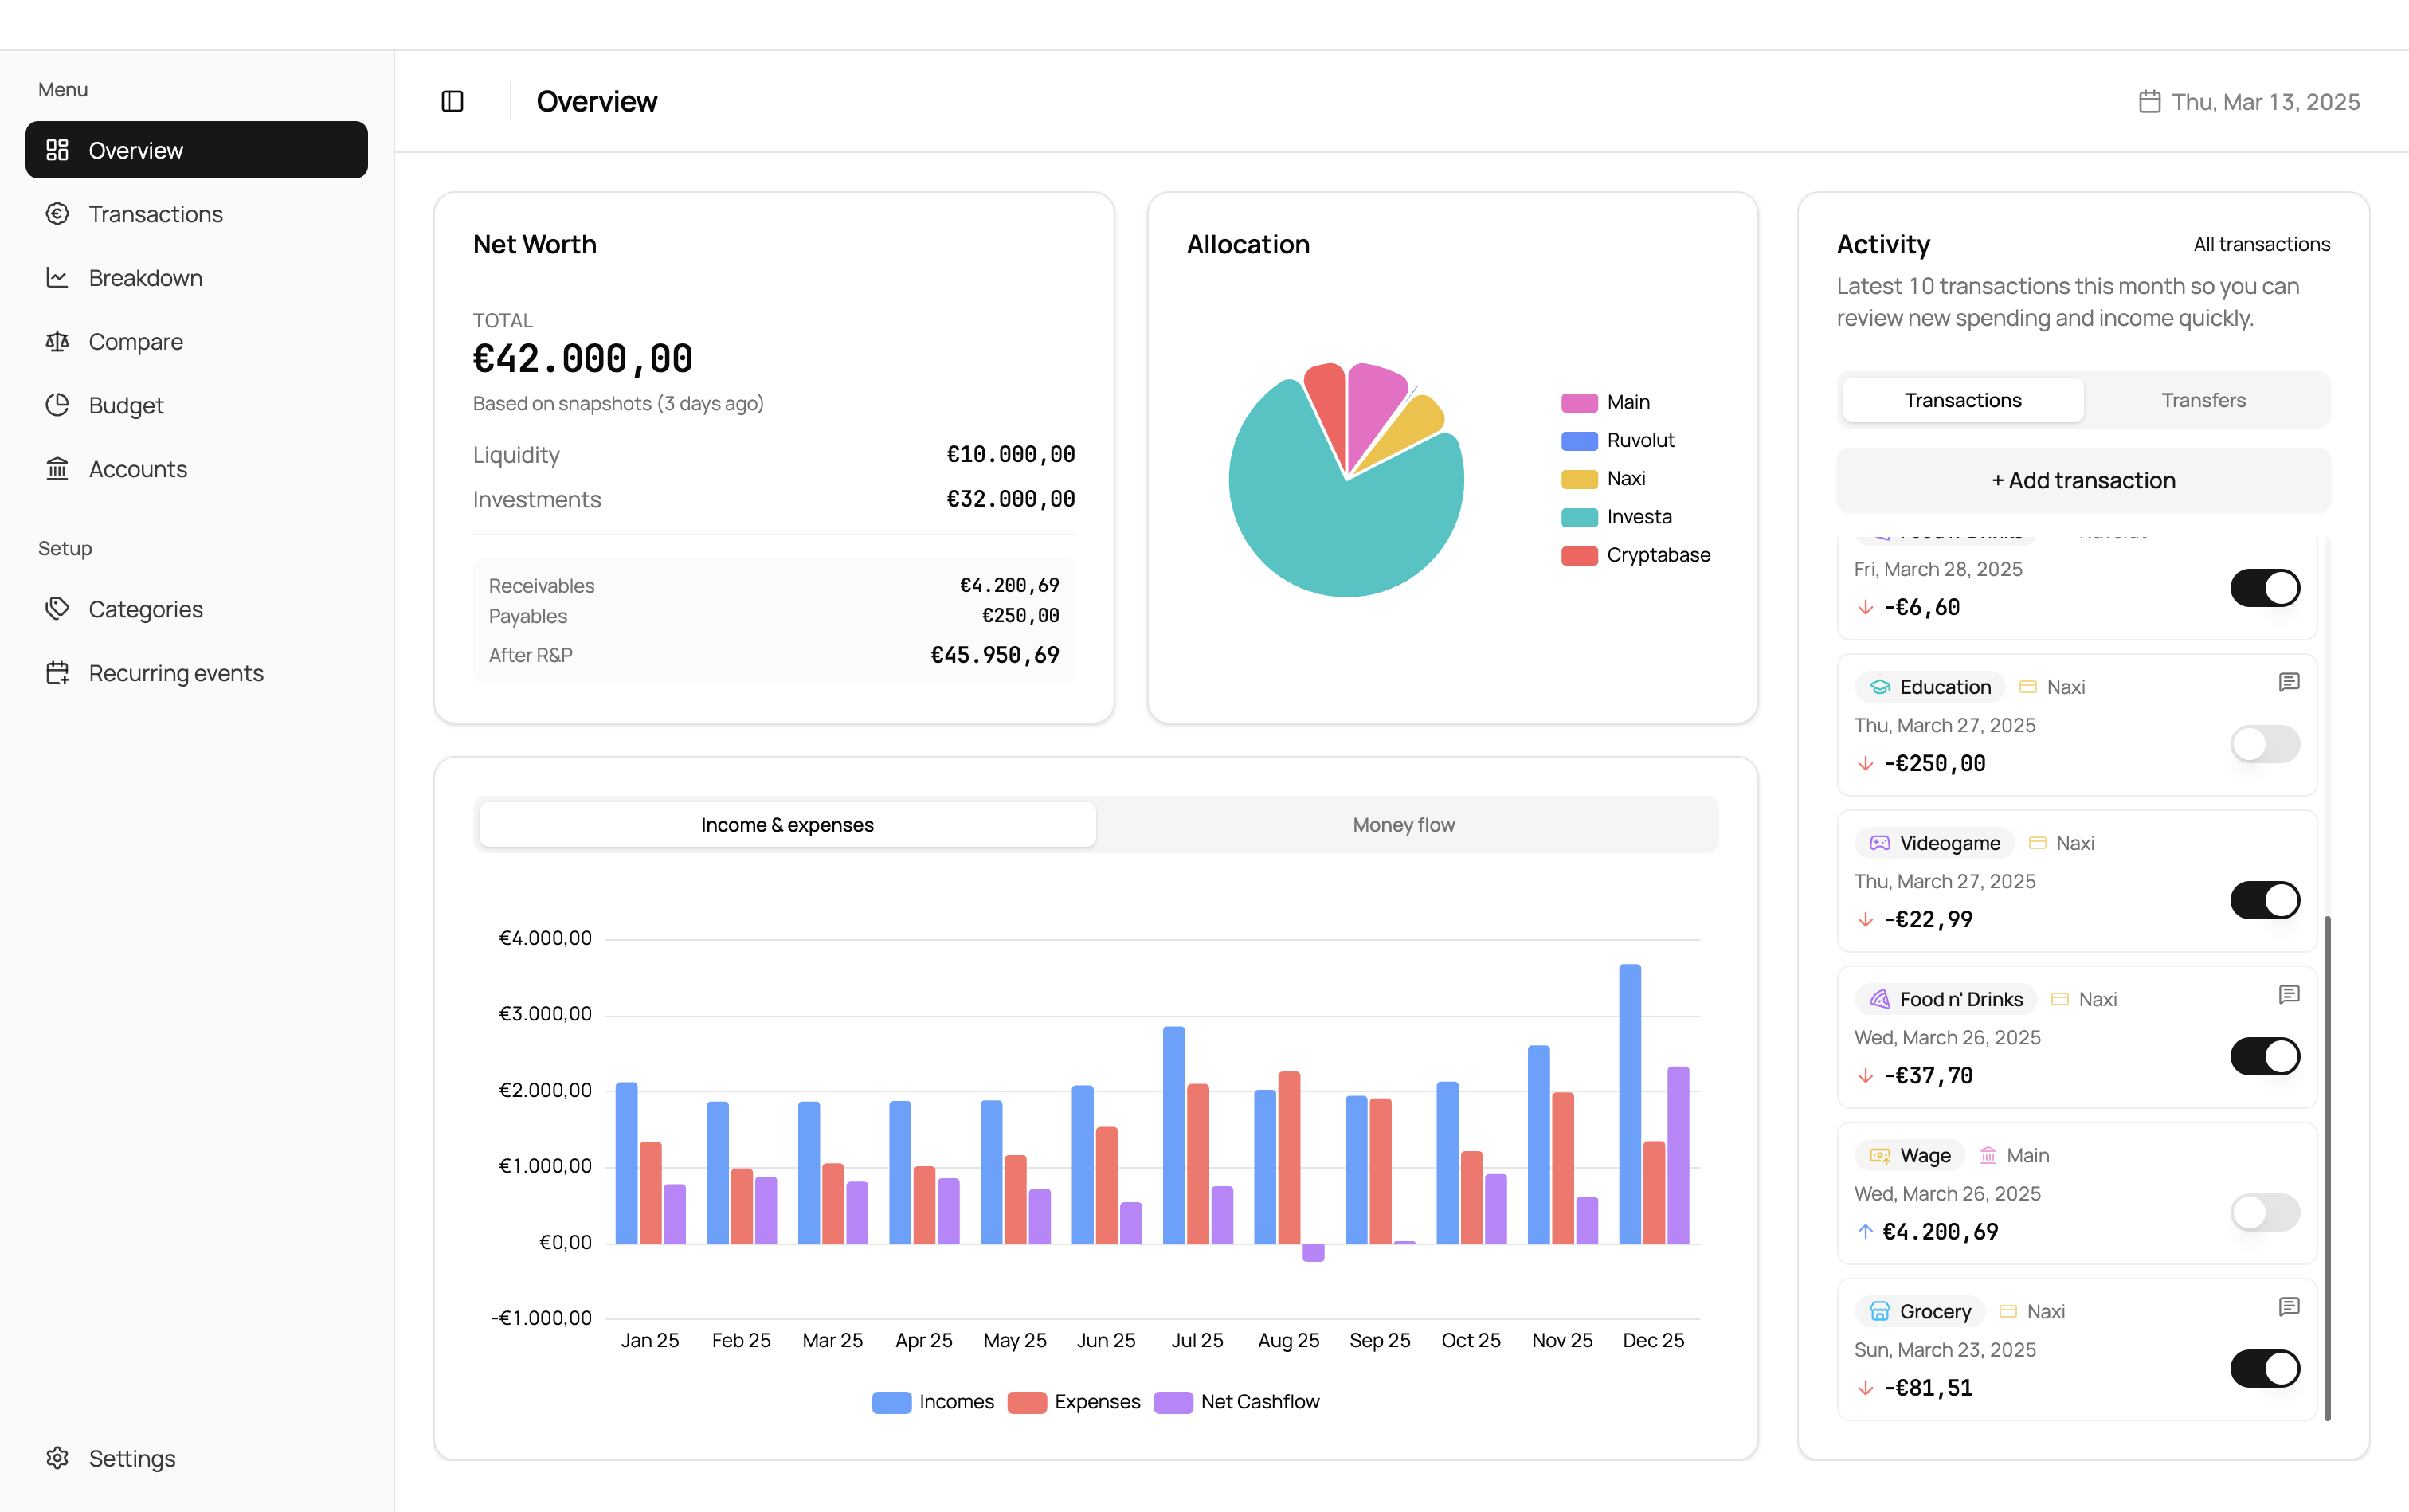Switch to the Money flow tab

pyautogui.click(x=1404, y=825)
